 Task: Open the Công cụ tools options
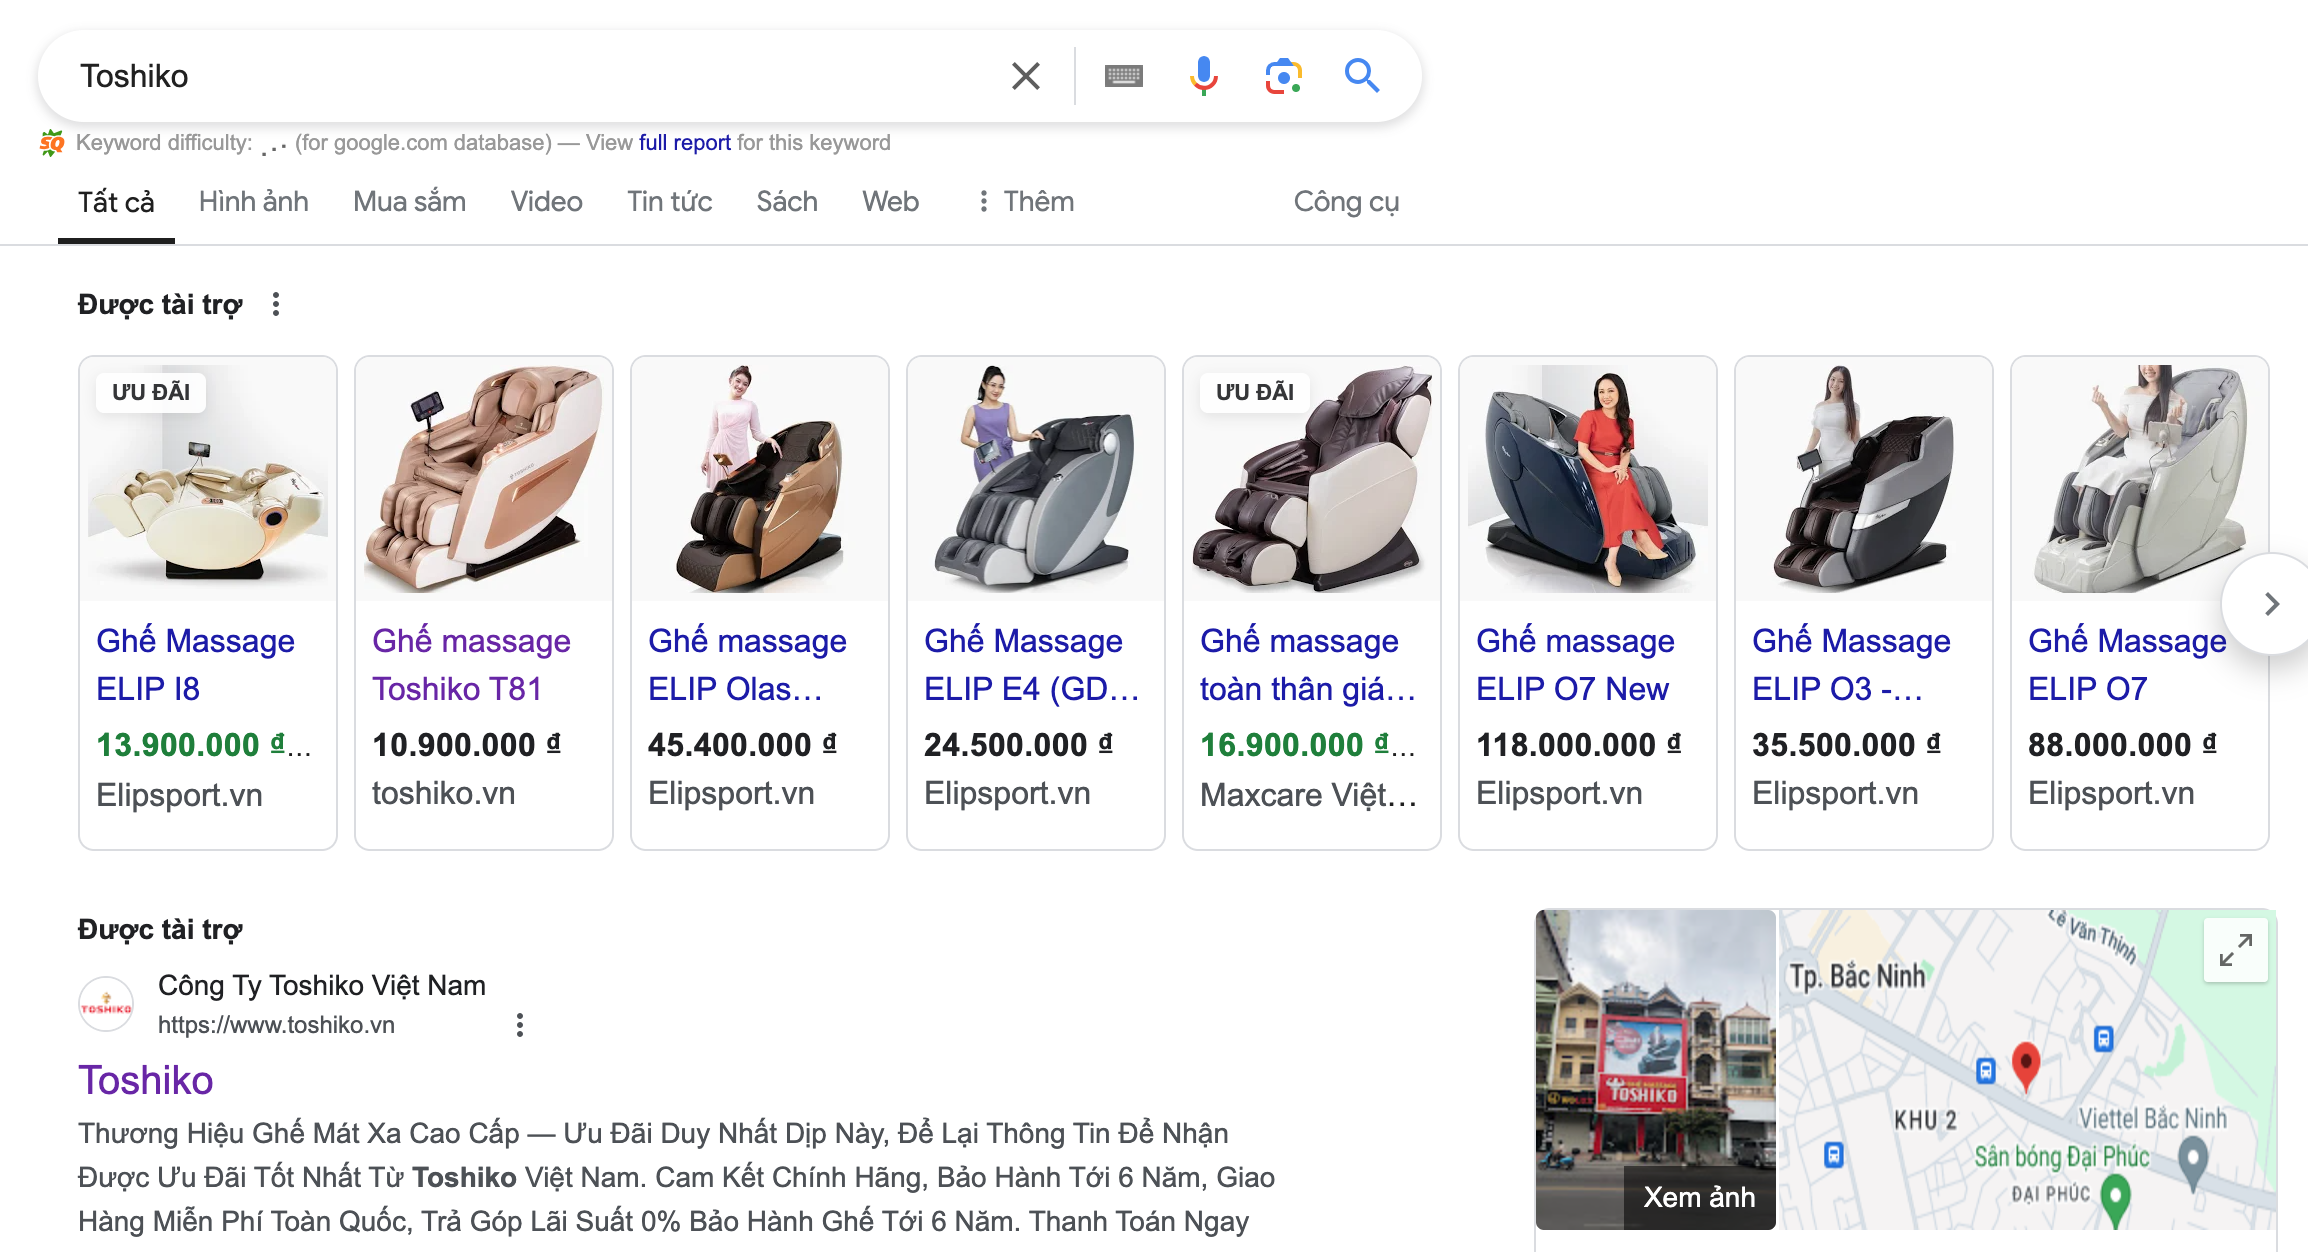tap(1346, 202)
